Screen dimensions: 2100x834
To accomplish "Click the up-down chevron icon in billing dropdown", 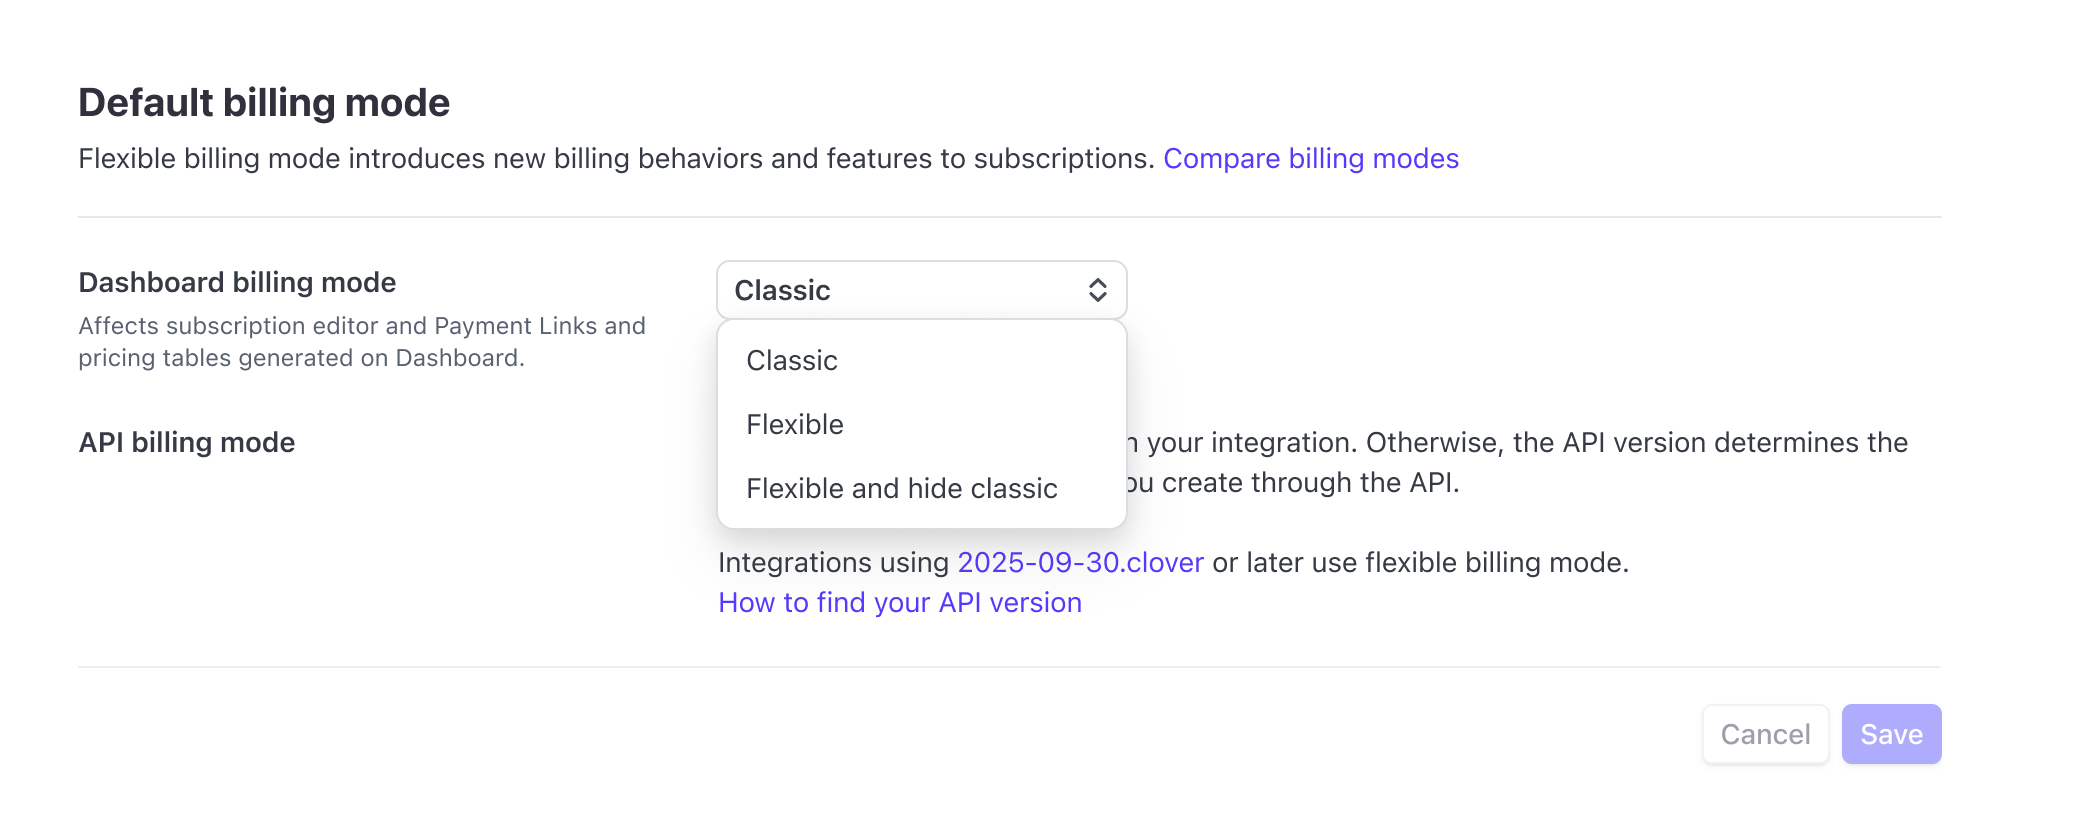I will tap(1097, 290).
